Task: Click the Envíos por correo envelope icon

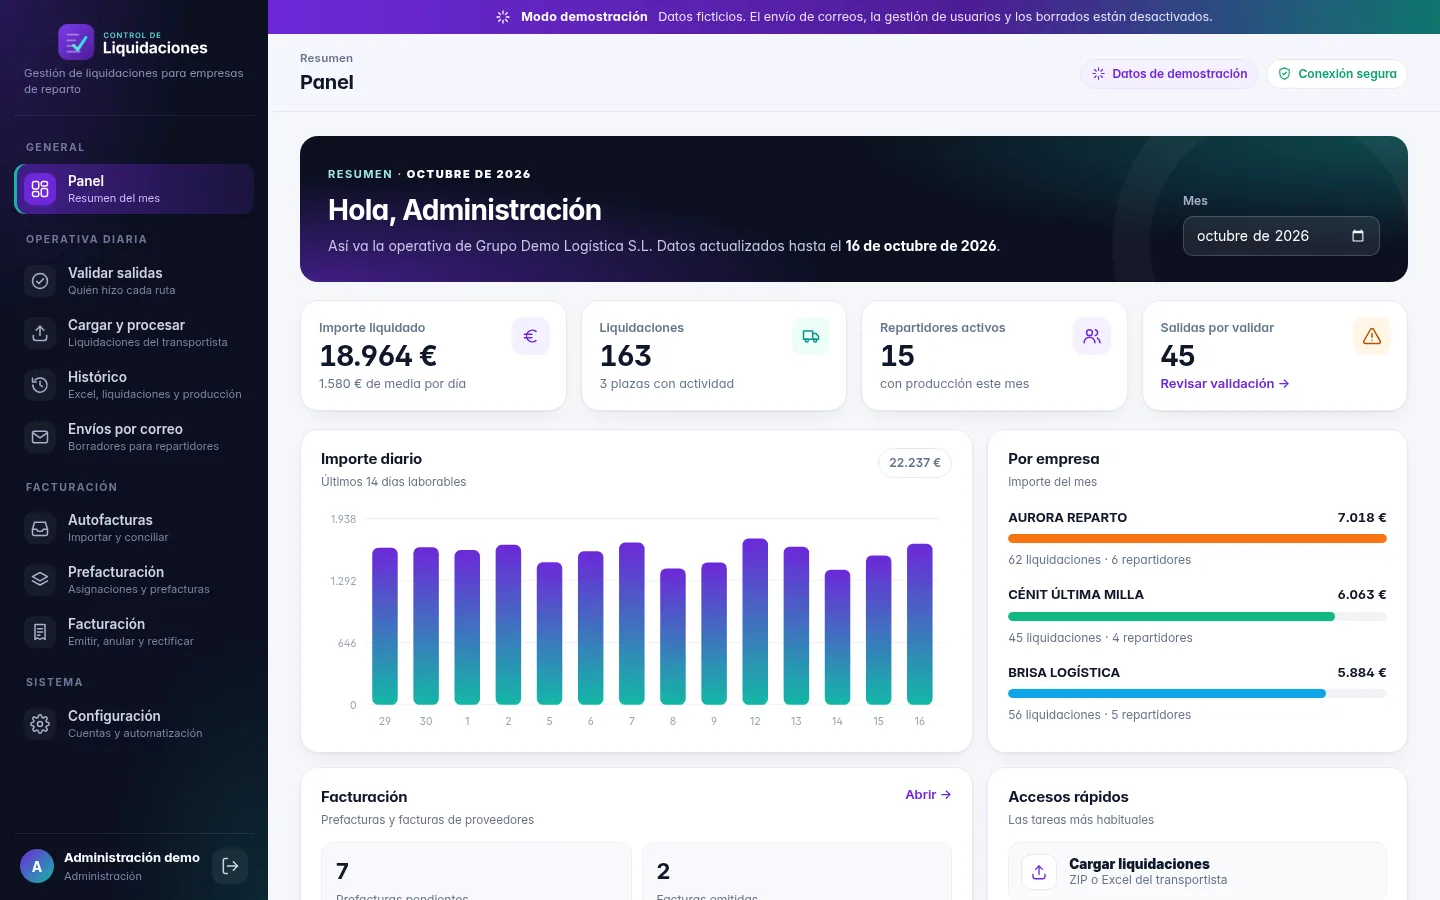Action: (x=40, y=437)
